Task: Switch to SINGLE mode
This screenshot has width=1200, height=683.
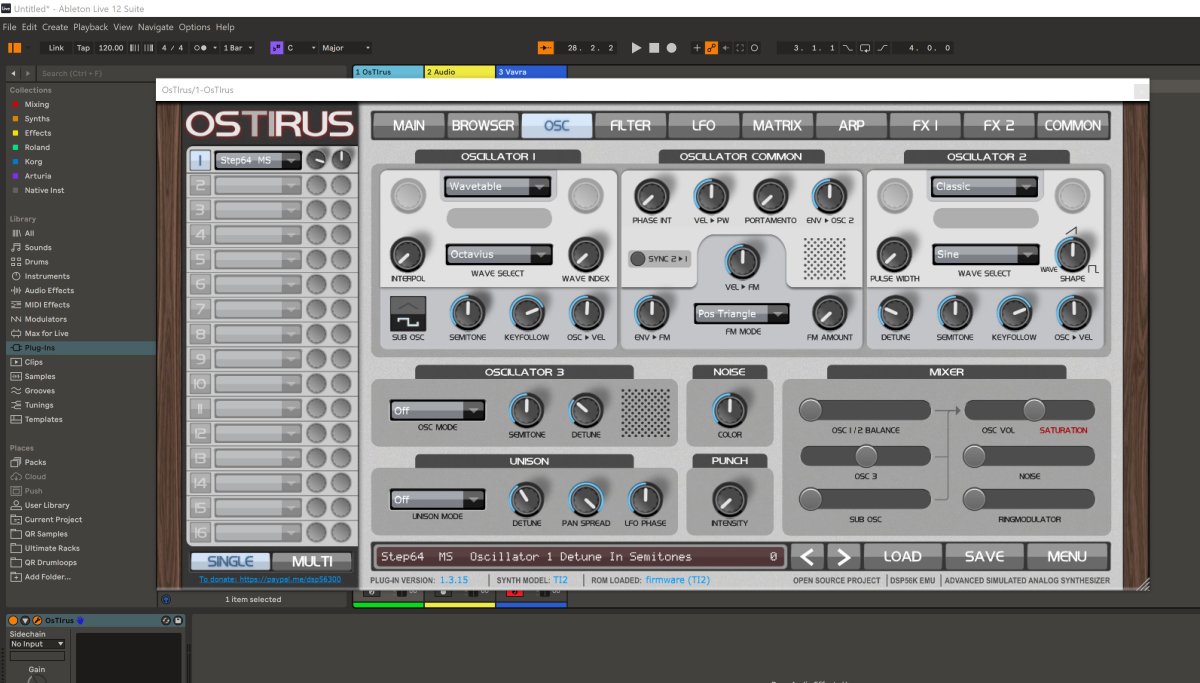Action: point(230,561)
